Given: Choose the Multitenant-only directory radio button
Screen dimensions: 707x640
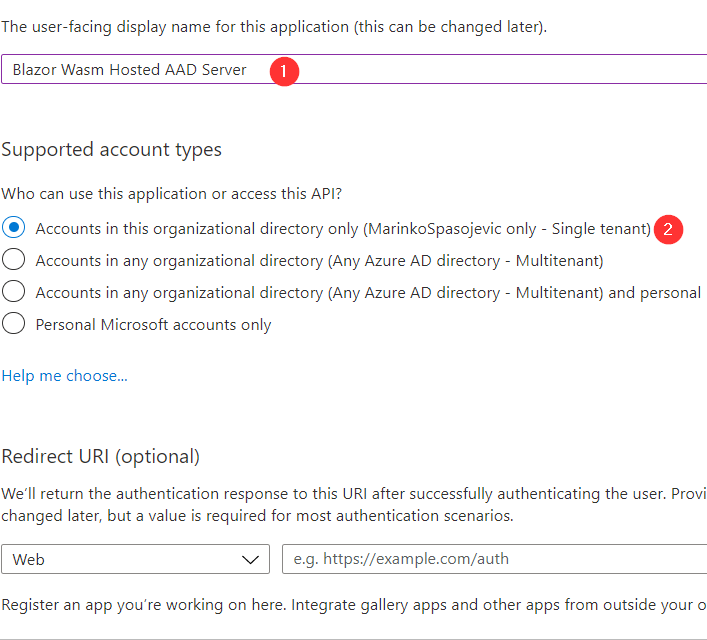Looking at the screenshot, I should (x=14, y=260).
